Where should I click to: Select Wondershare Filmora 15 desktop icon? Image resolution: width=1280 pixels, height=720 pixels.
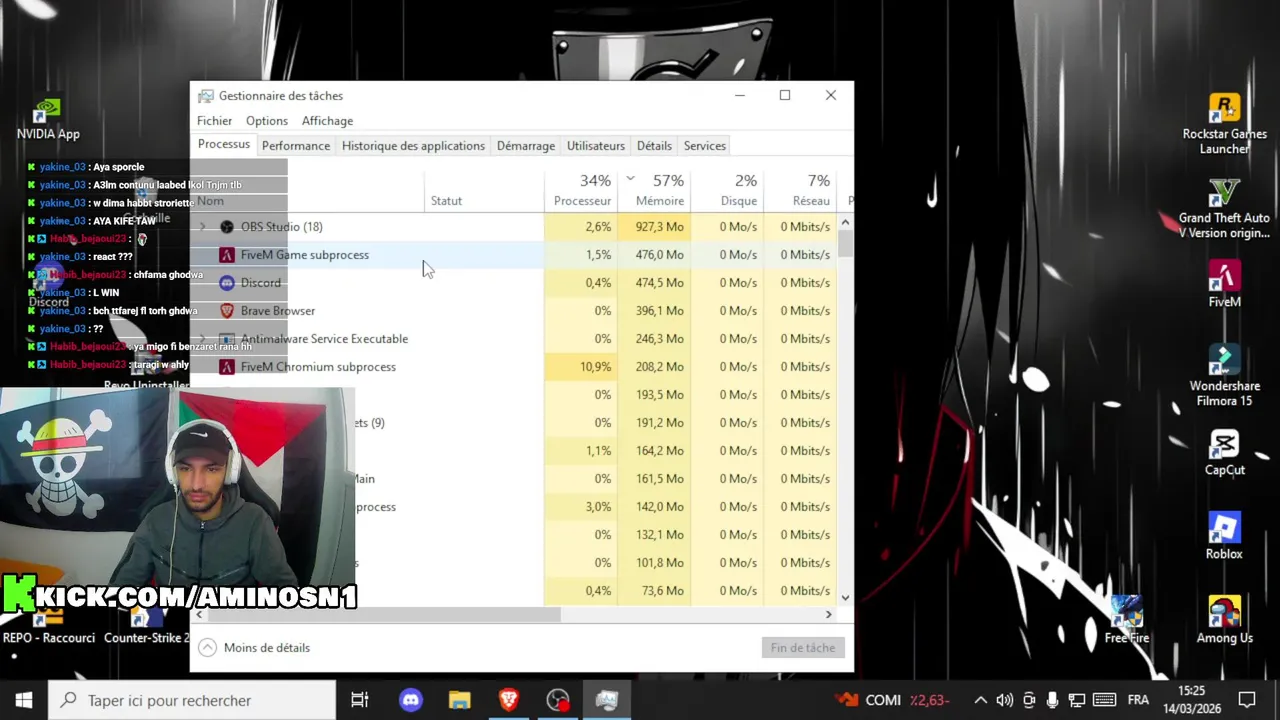(x=1224, y=376)
